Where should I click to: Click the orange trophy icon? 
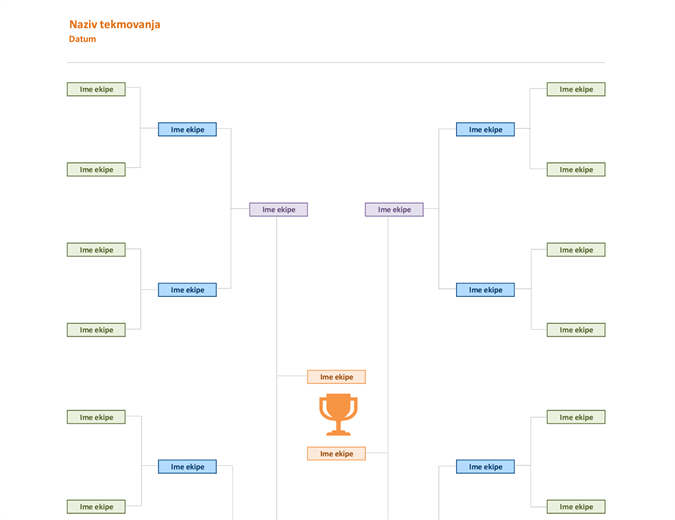pyautogui.click(x=338, y=414)
